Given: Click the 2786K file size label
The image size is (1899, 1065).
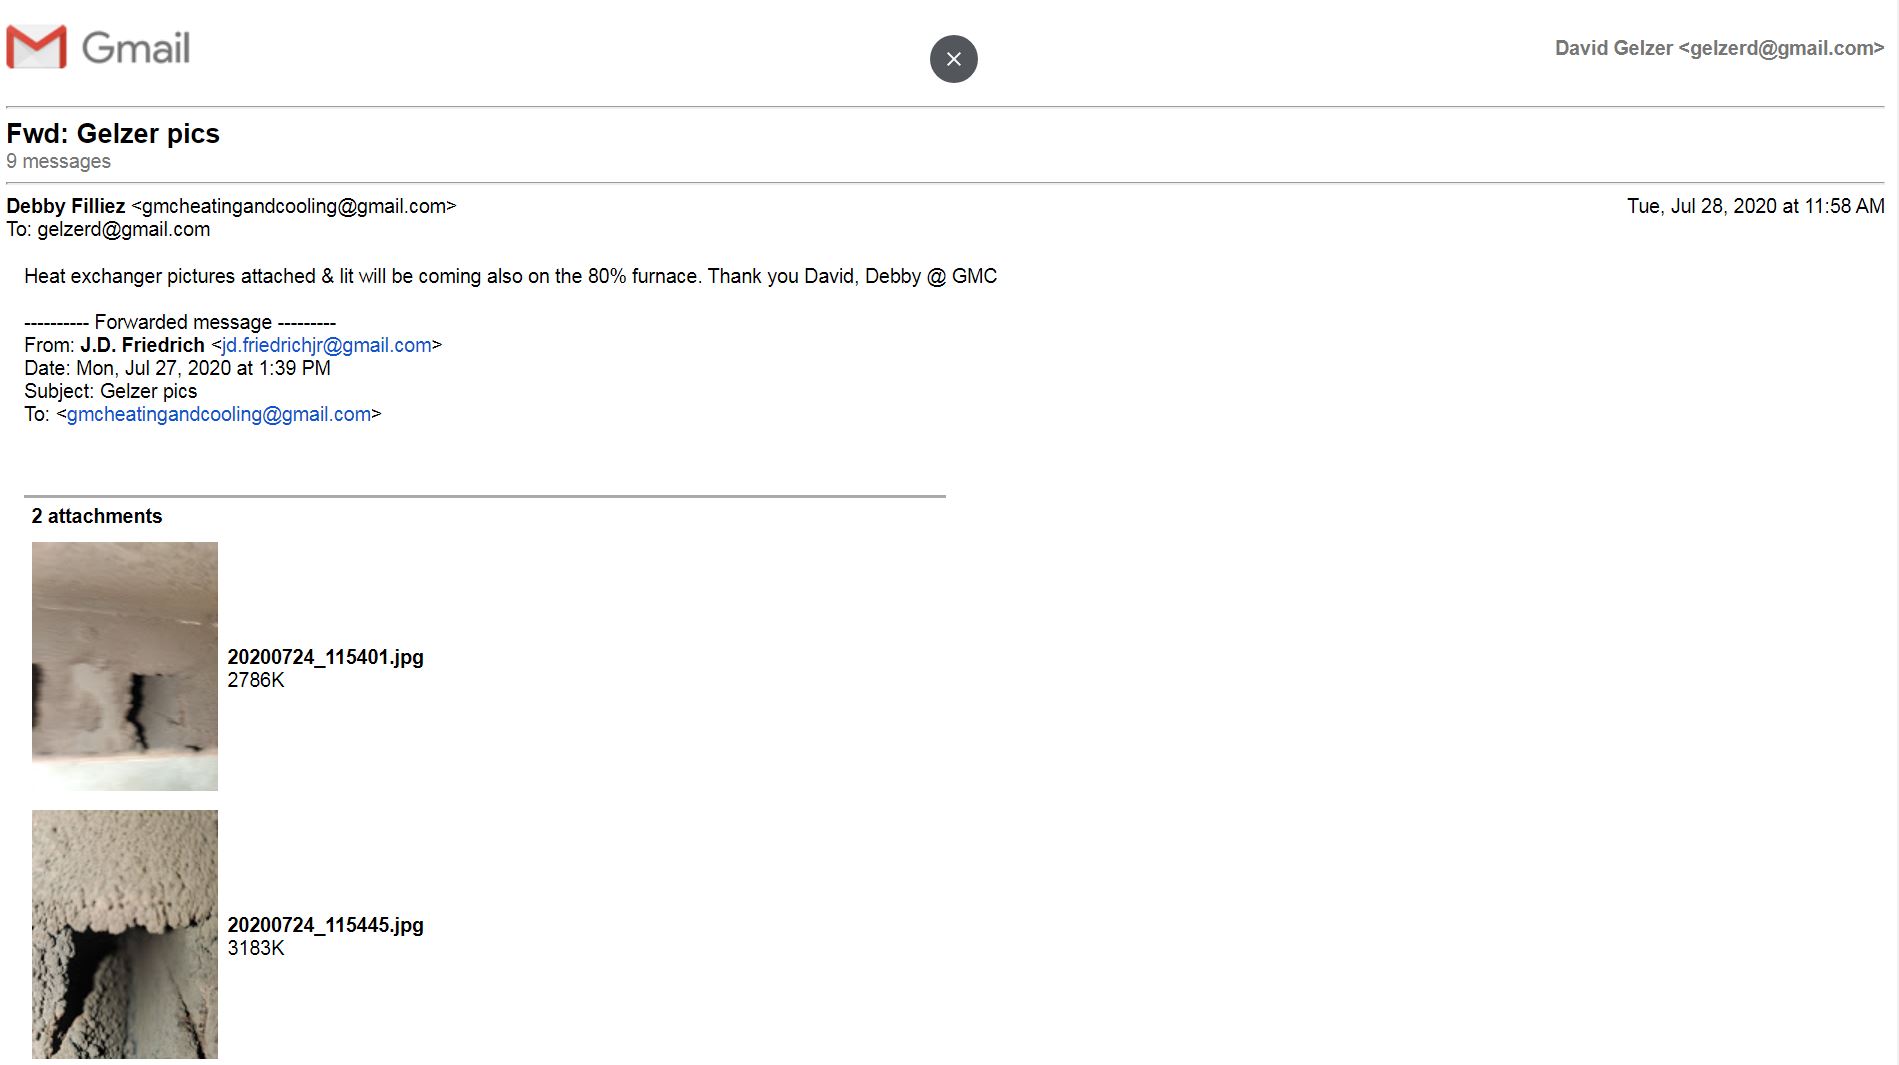Looking at the screenshot, I should 256,680.
